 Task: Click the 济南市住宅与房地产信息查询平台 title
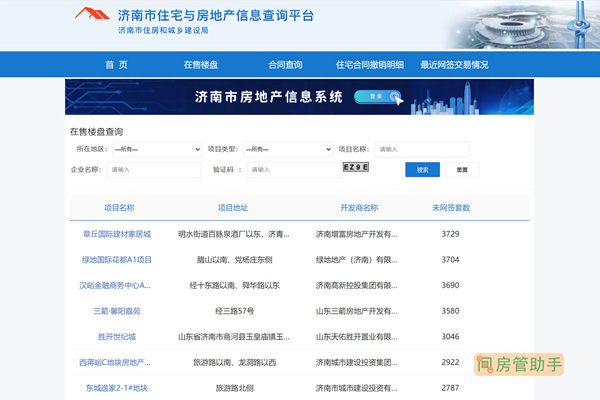click(x=216, y=15)
